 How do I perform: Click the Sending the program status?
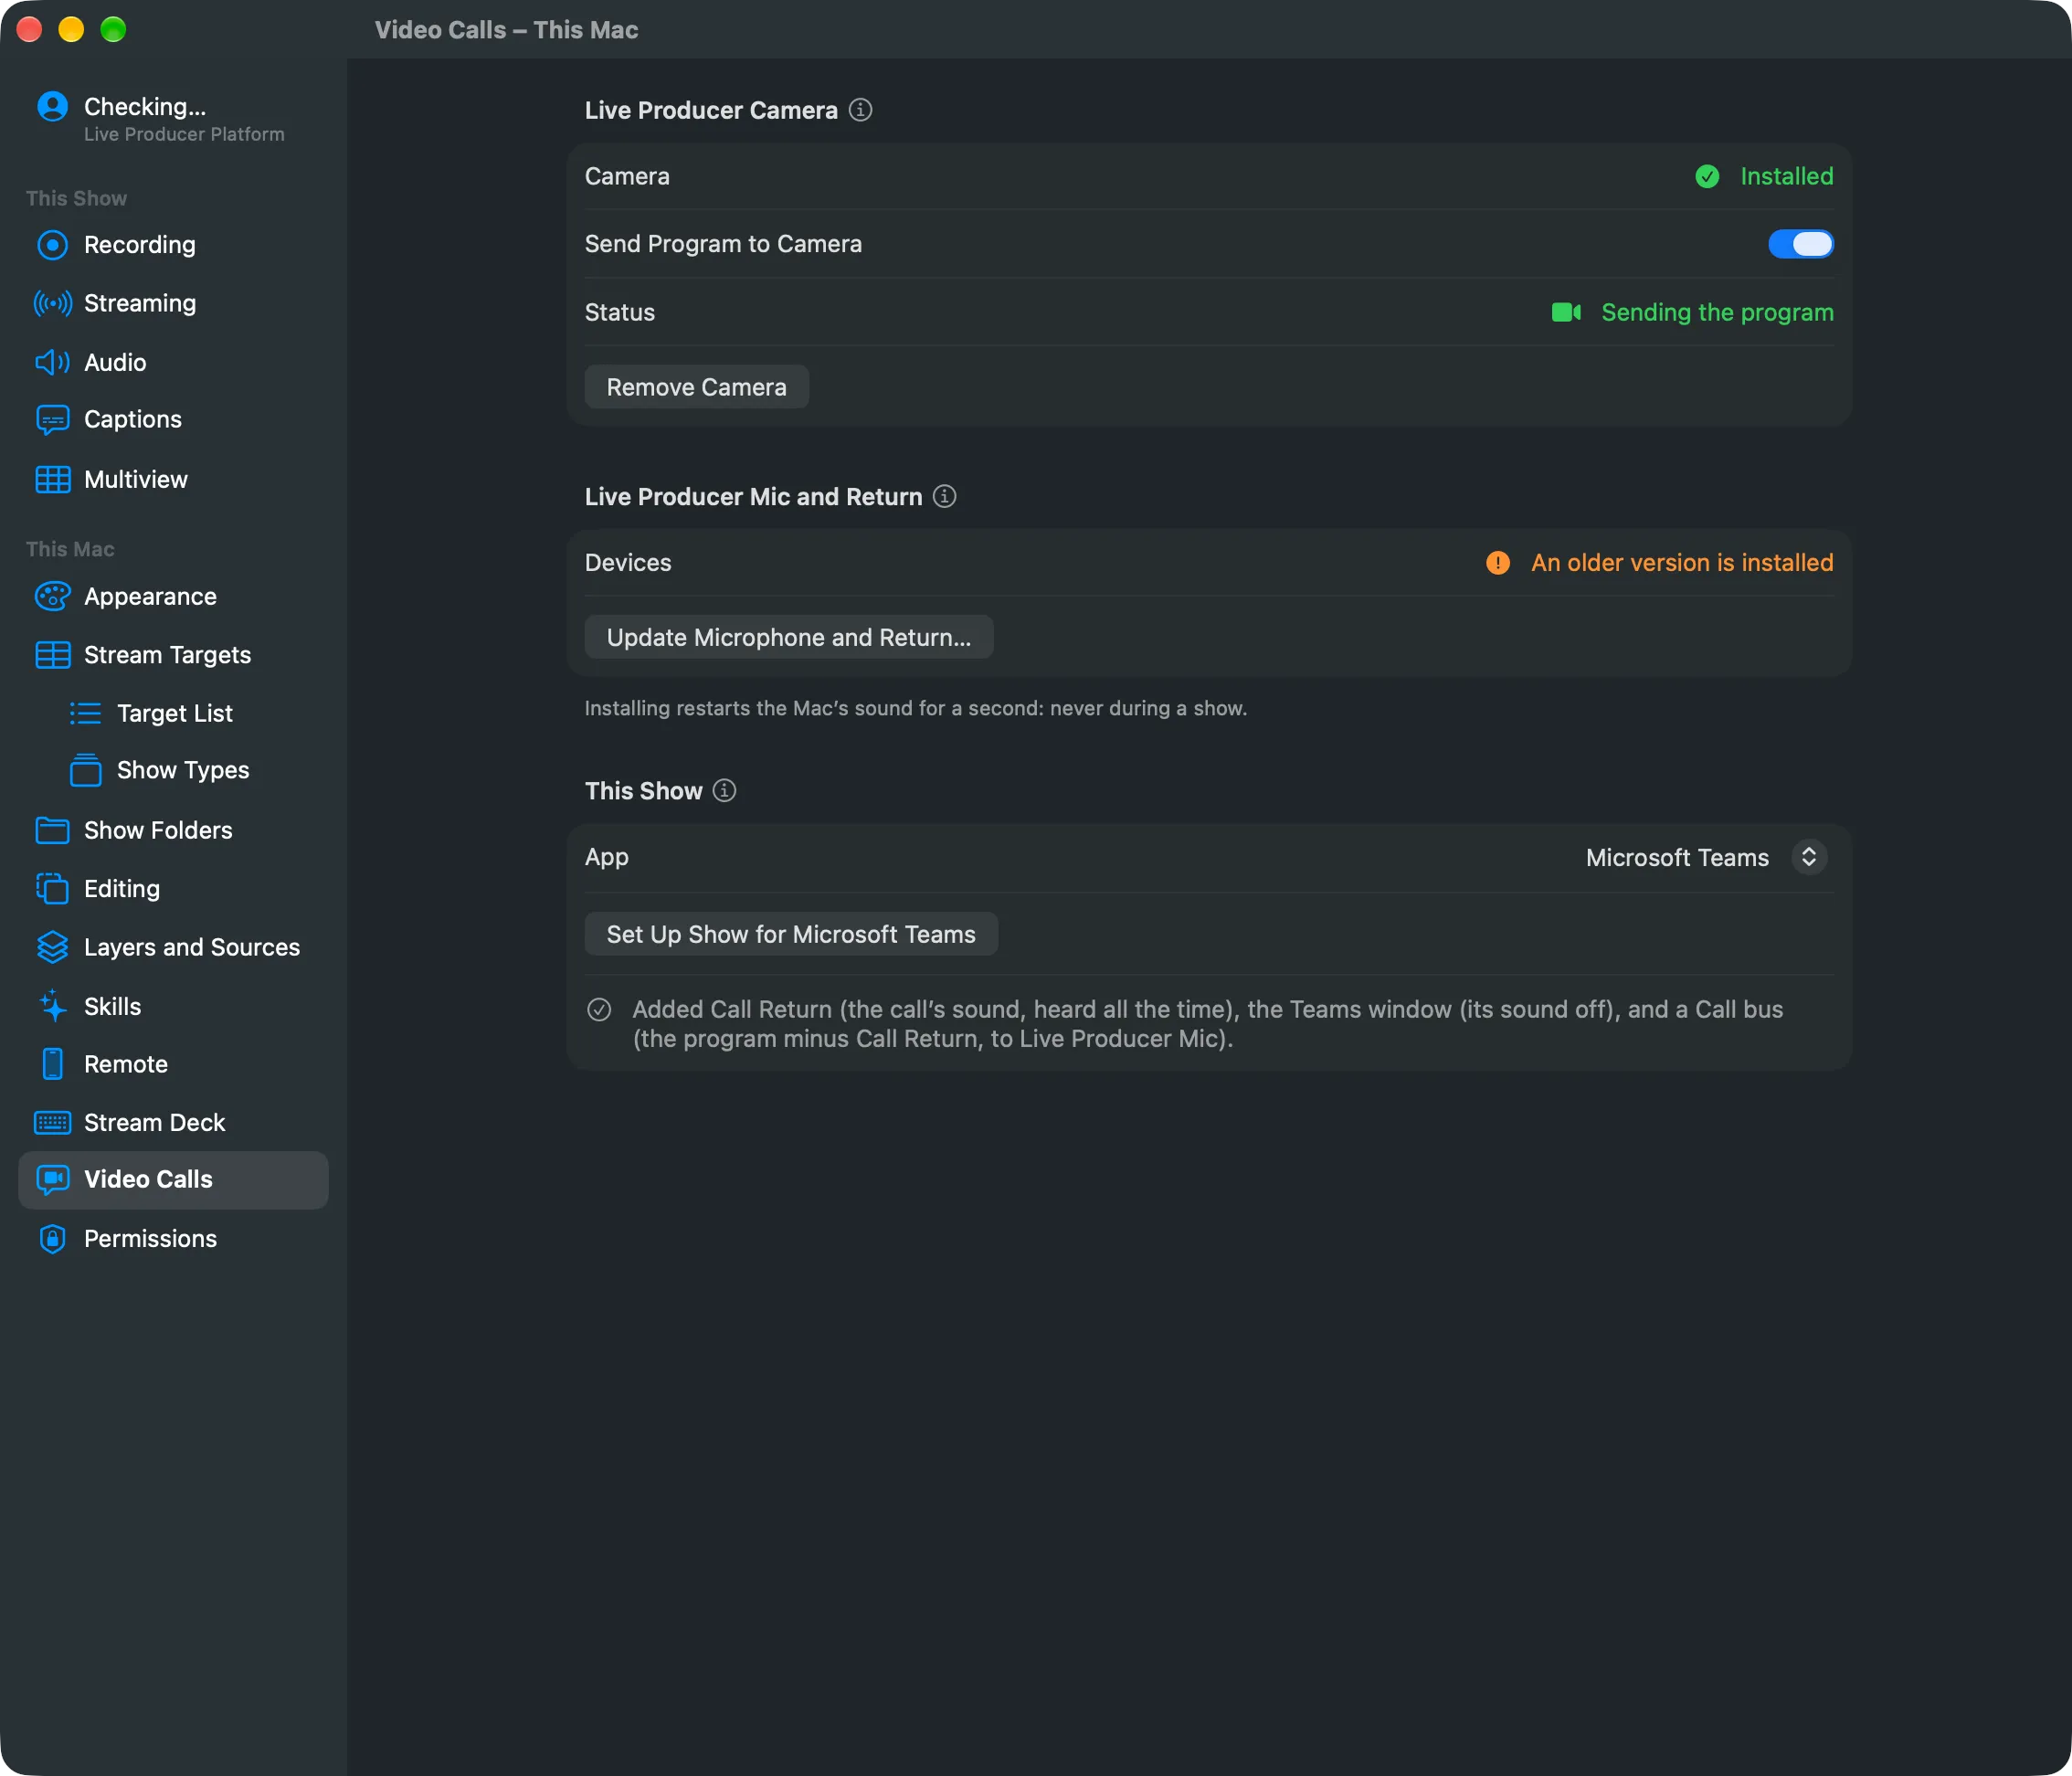(x=1717, y=312)
